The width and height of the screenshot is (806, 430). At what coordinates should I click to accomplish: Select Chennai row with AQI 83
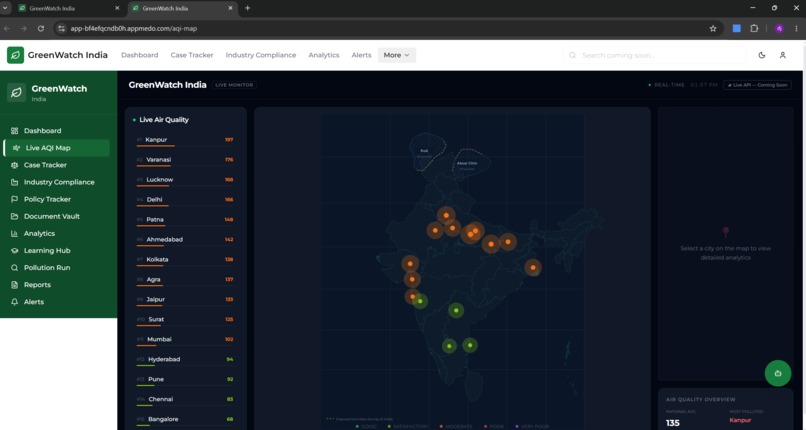185,400
